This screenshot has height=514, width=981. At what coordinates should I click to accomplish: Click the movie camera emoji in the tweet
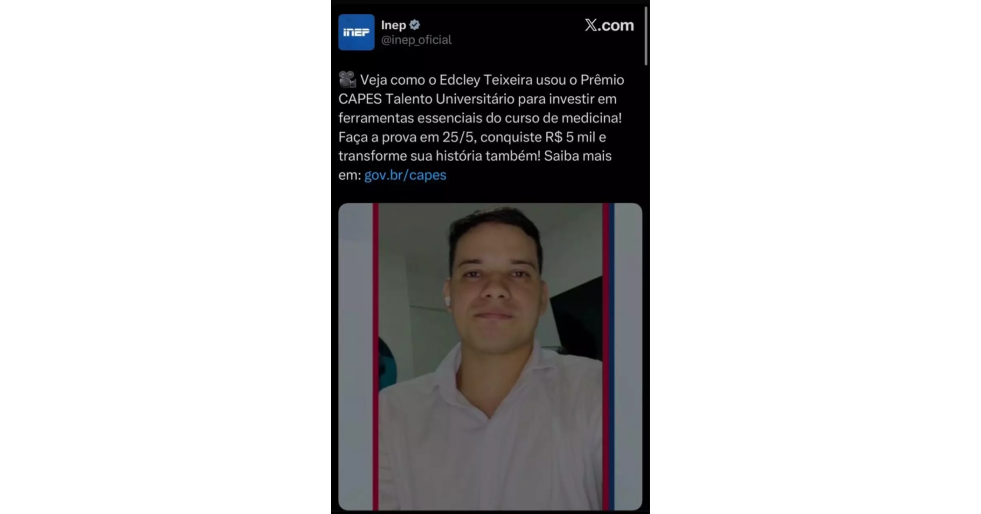tap(347, 79)
